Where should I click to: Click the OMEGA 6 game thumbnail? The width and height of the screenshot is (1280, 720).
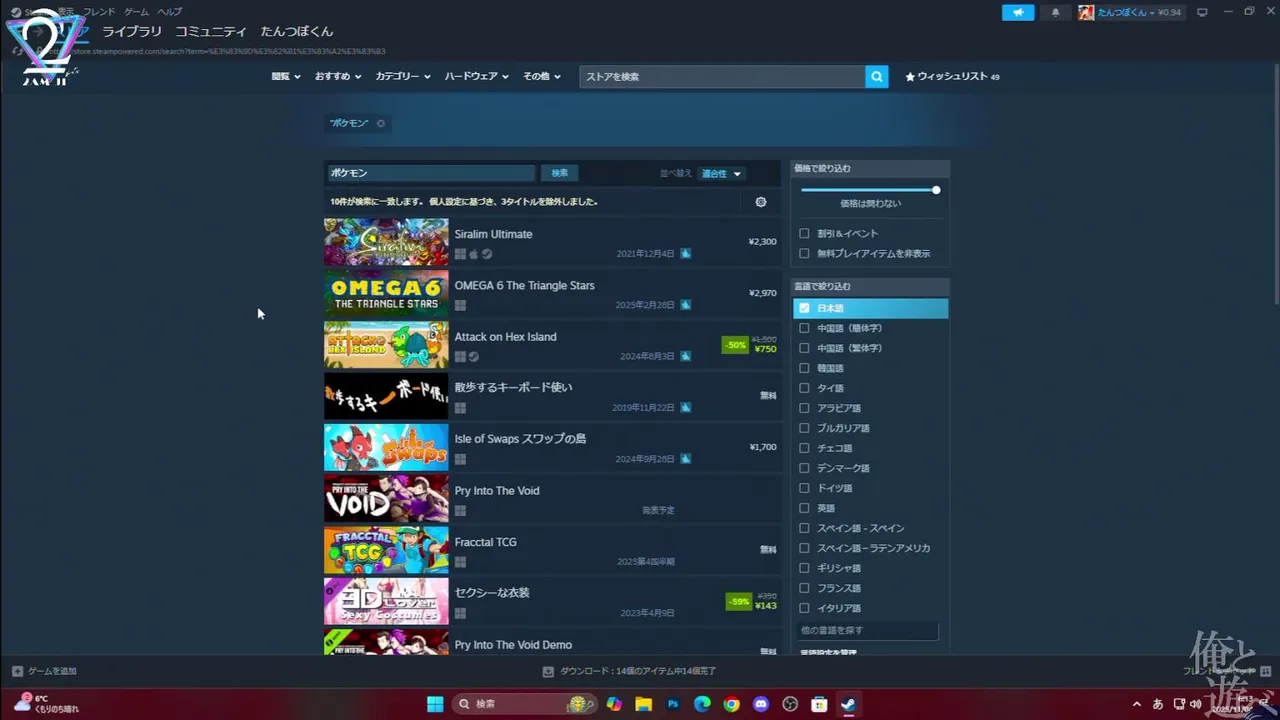[x=386, y=293]
